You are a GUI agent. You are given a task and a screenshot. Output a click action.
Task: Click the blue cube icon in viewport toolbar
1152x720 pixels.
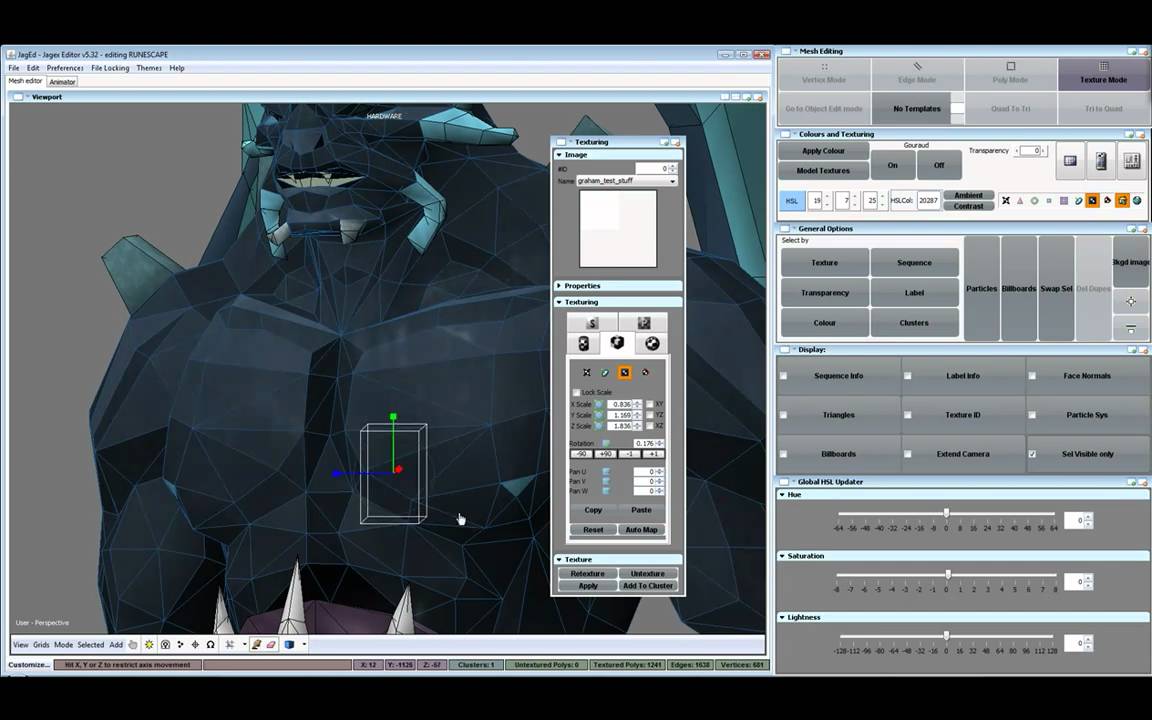click(289, 644)
